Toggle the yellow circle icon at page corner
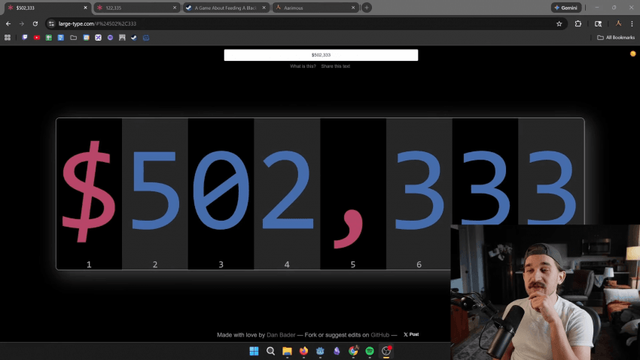This screenshot has height=360, width=640. click(633, 54)
